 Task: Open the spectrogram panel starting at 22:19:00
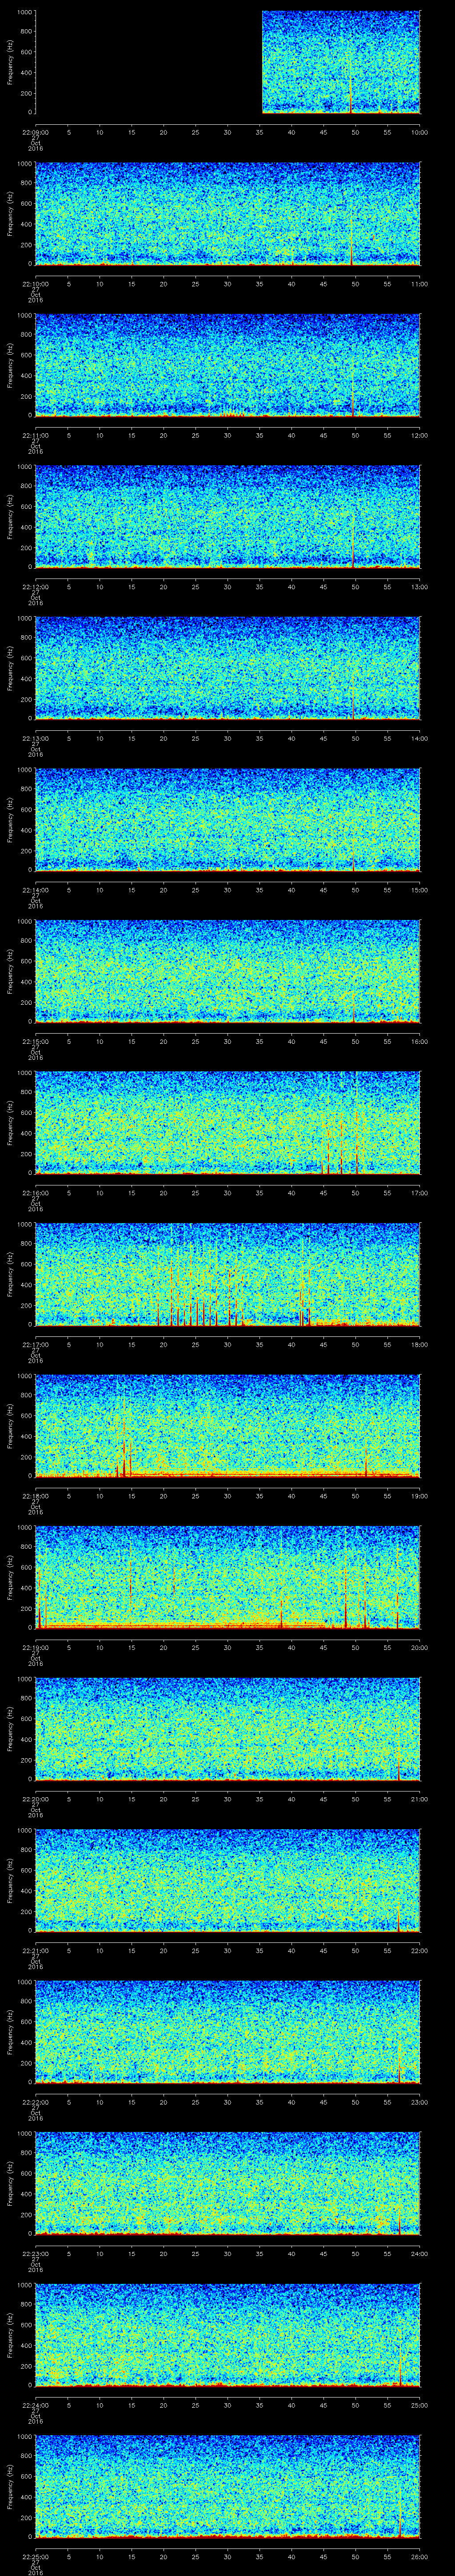[228, 1577]
